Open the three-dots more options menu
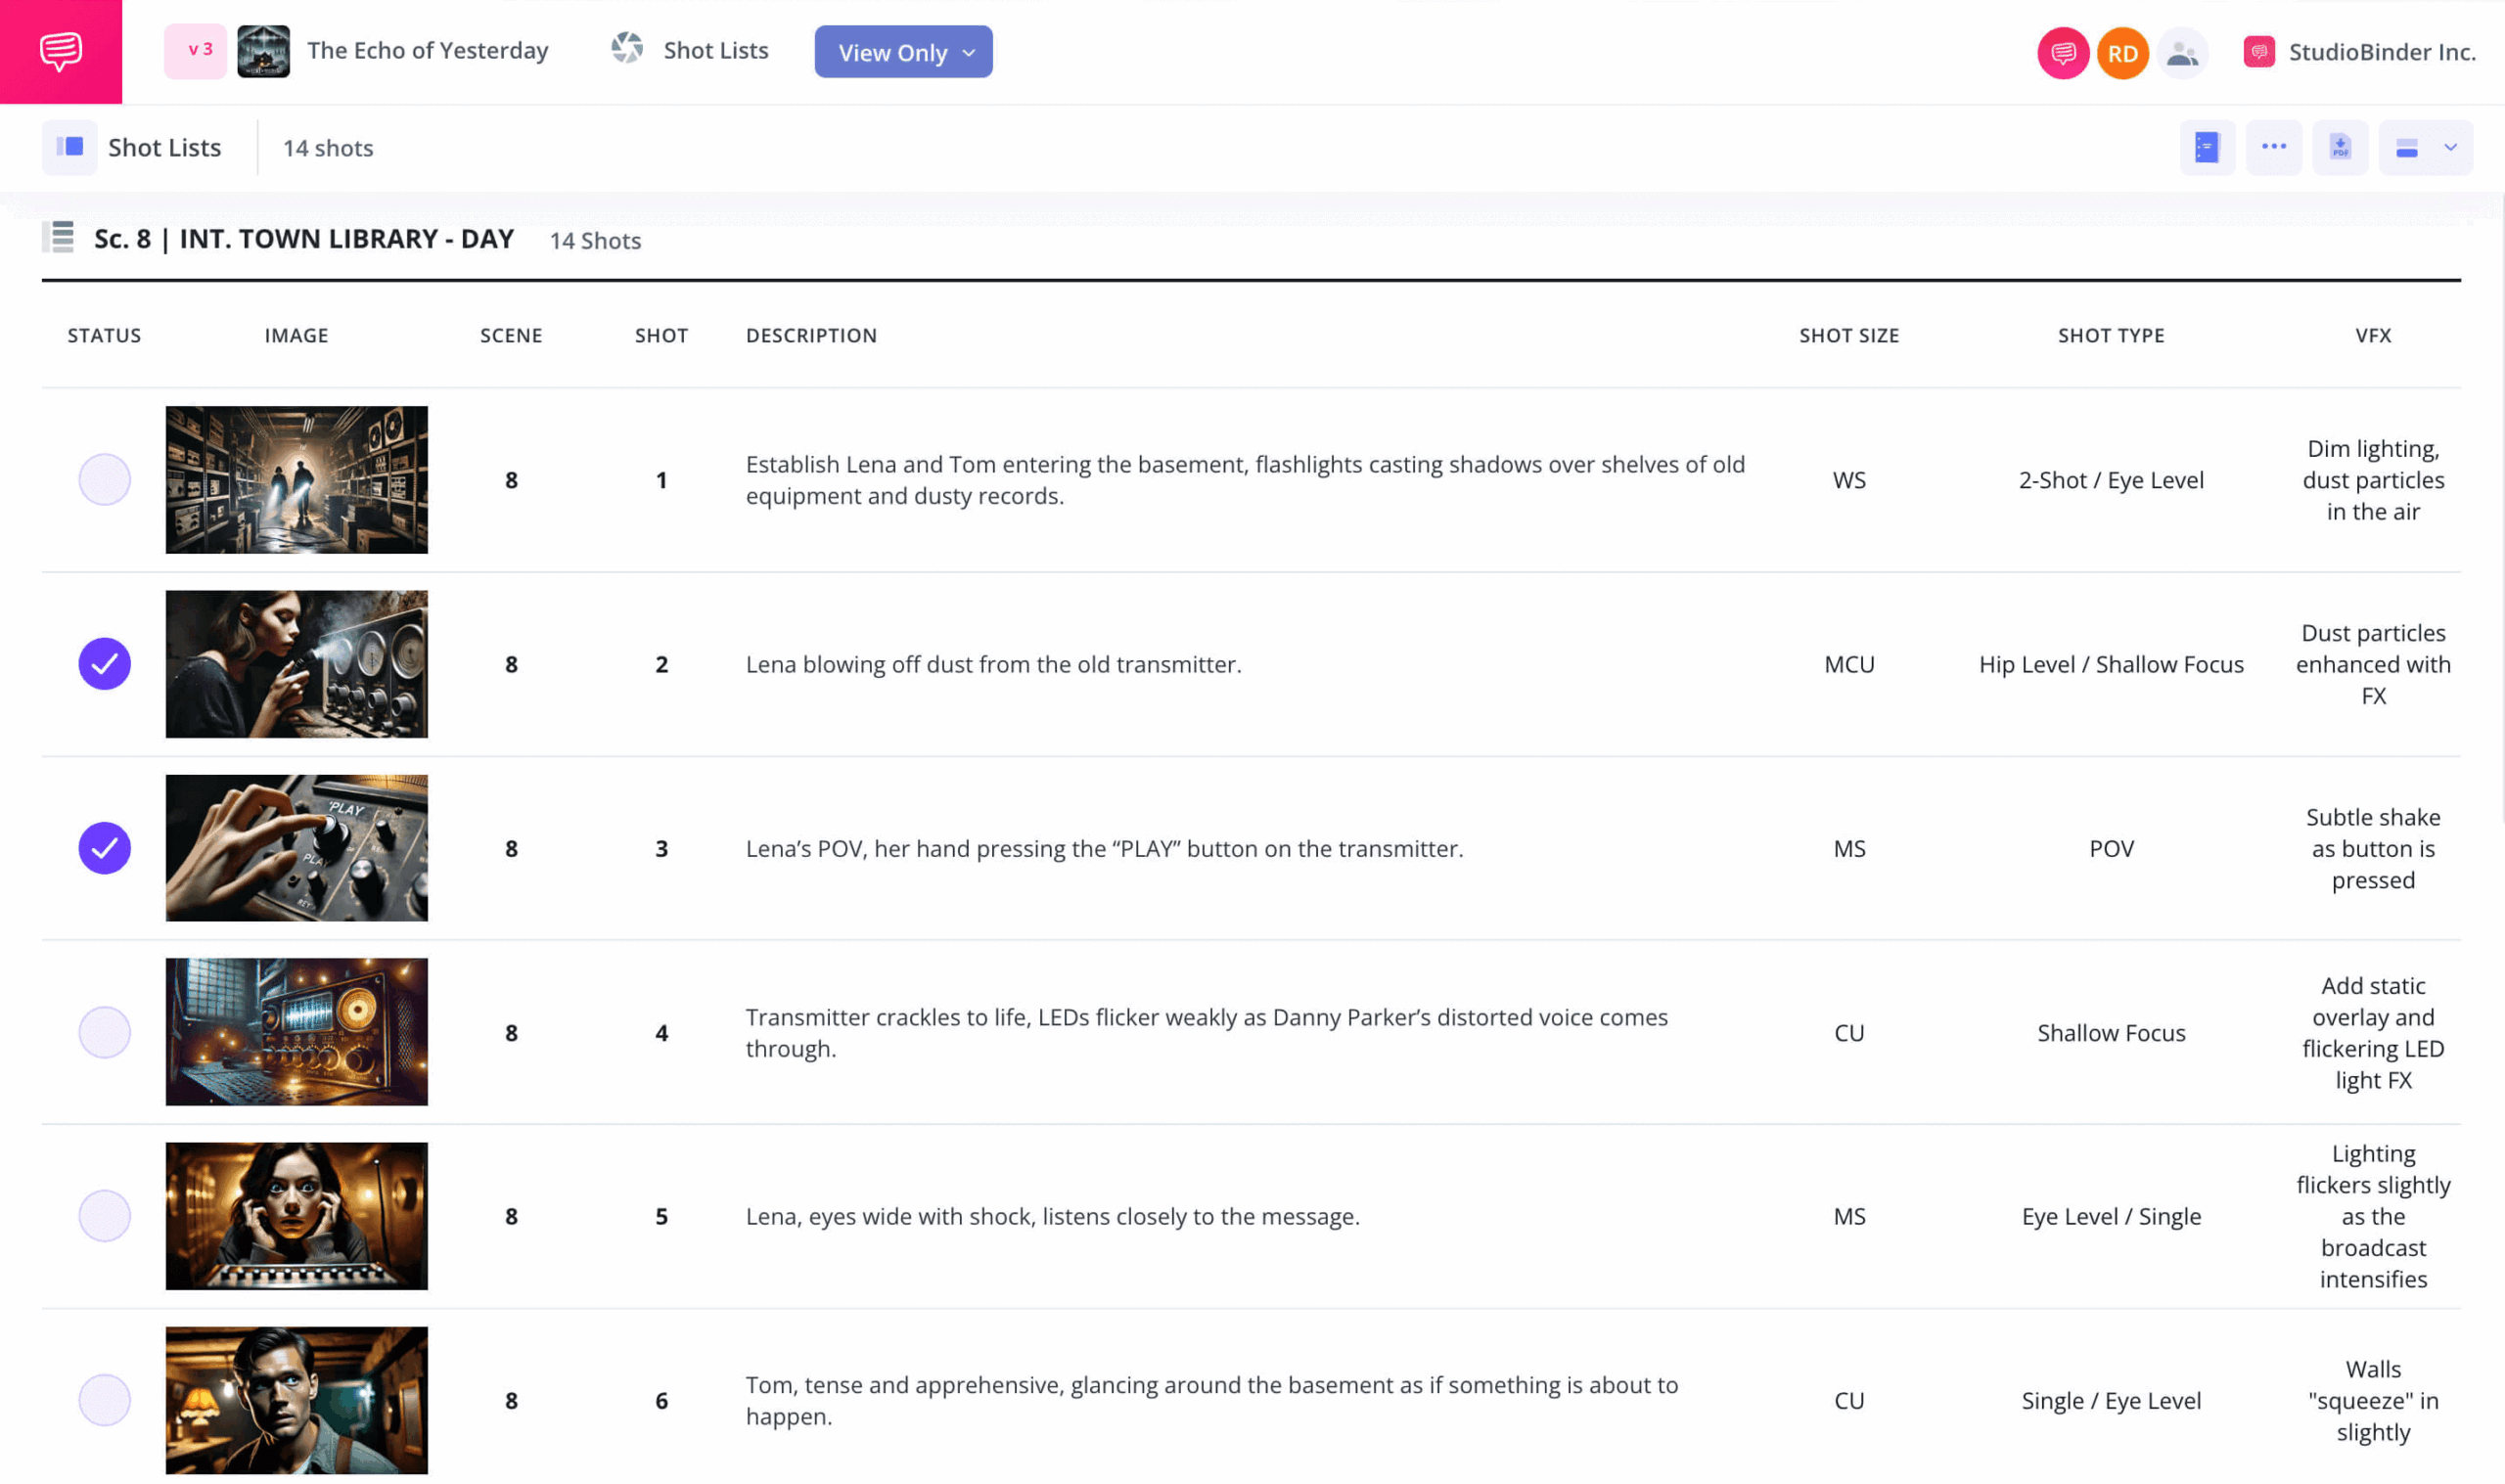This screenshot has width=2505, height=1484. (2273, 147)
